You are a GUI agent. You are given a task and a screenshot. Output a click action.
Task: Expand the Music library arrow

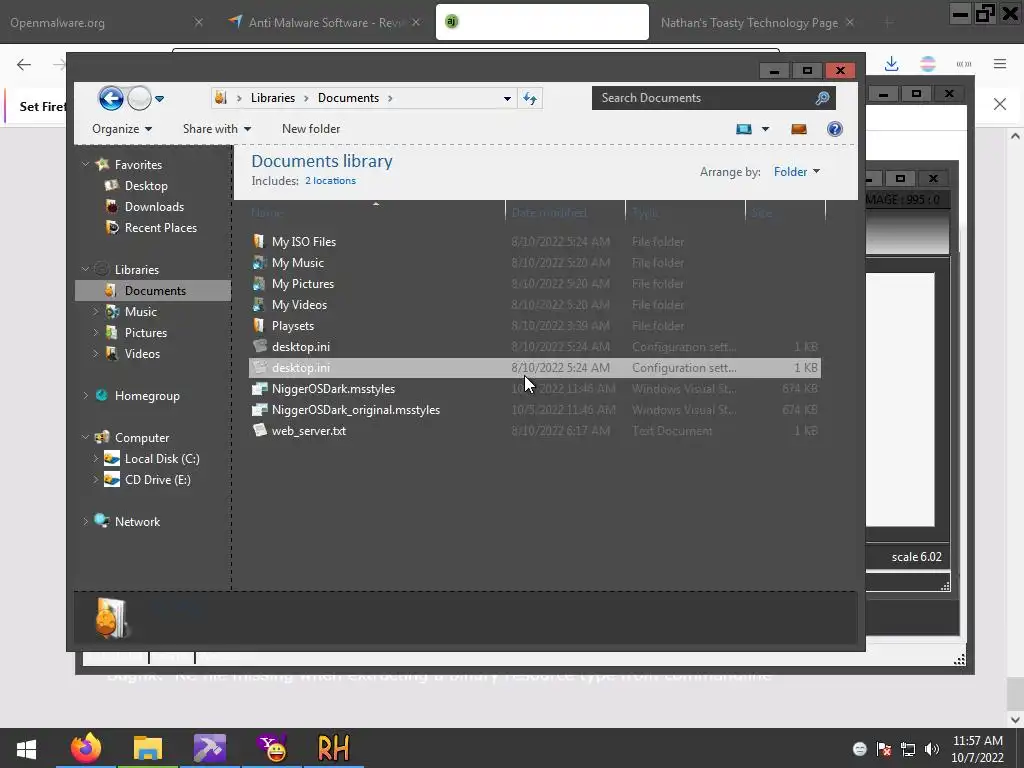96,312
